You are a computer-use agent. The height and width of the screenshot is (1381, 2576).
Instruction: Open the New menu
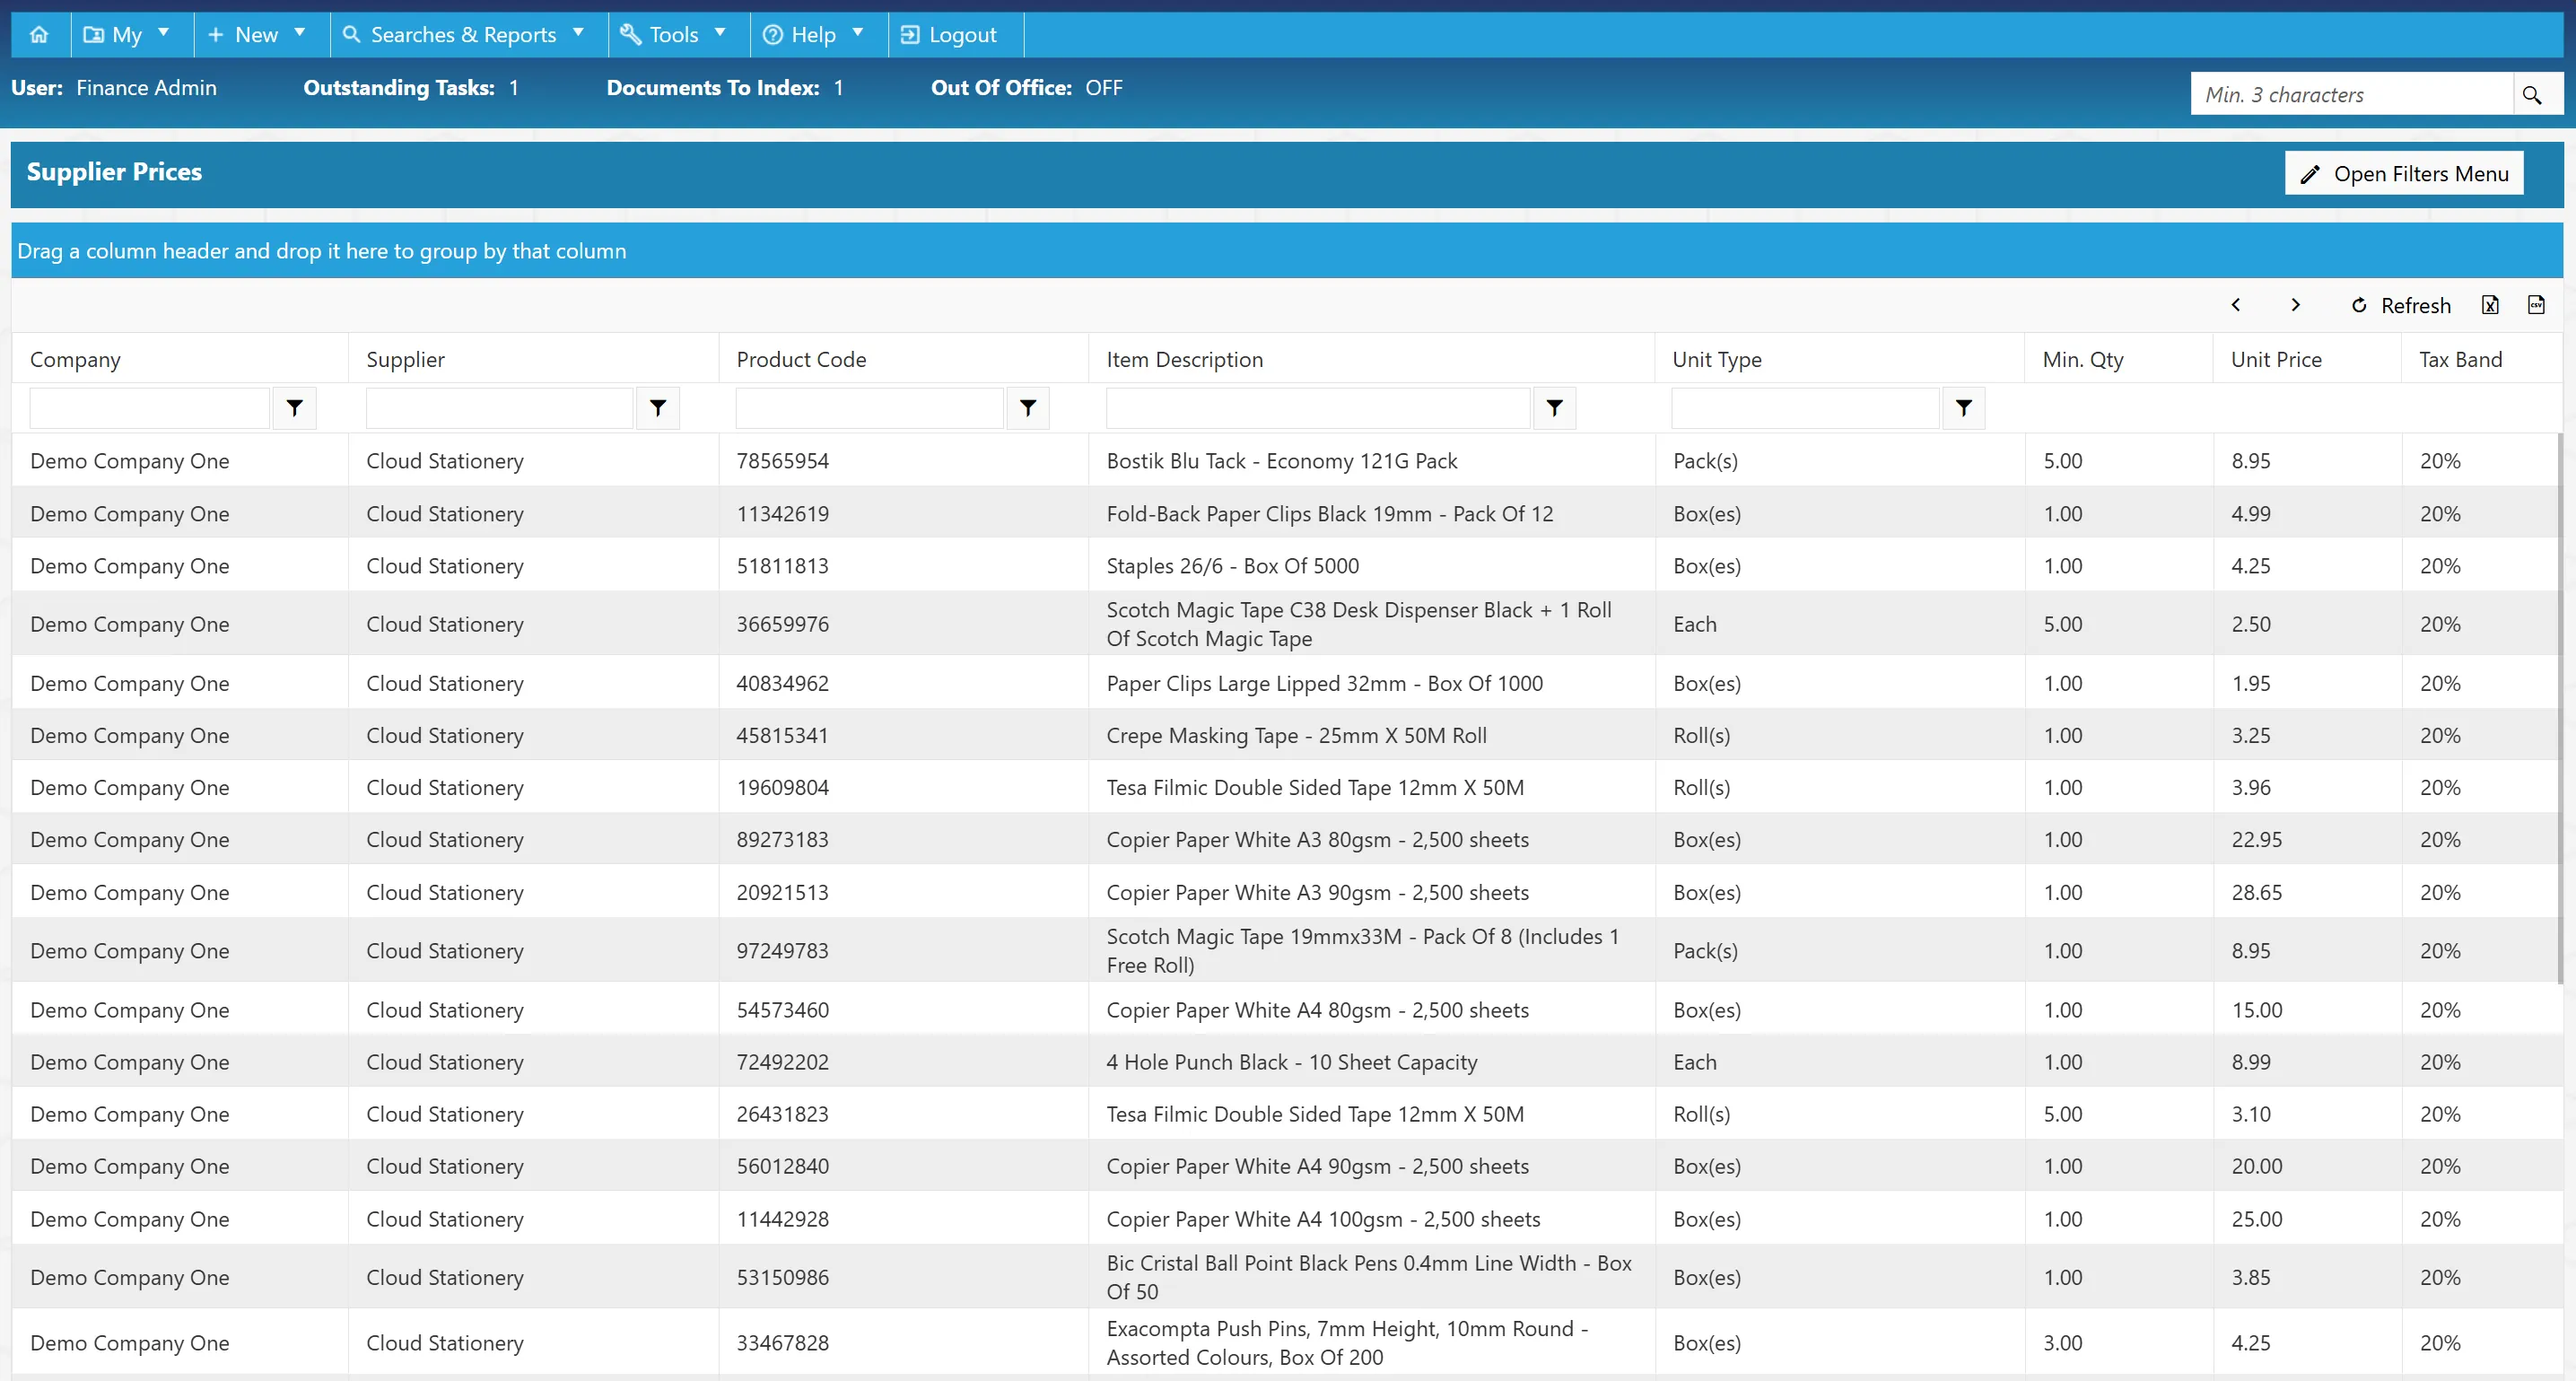point(260,35)
